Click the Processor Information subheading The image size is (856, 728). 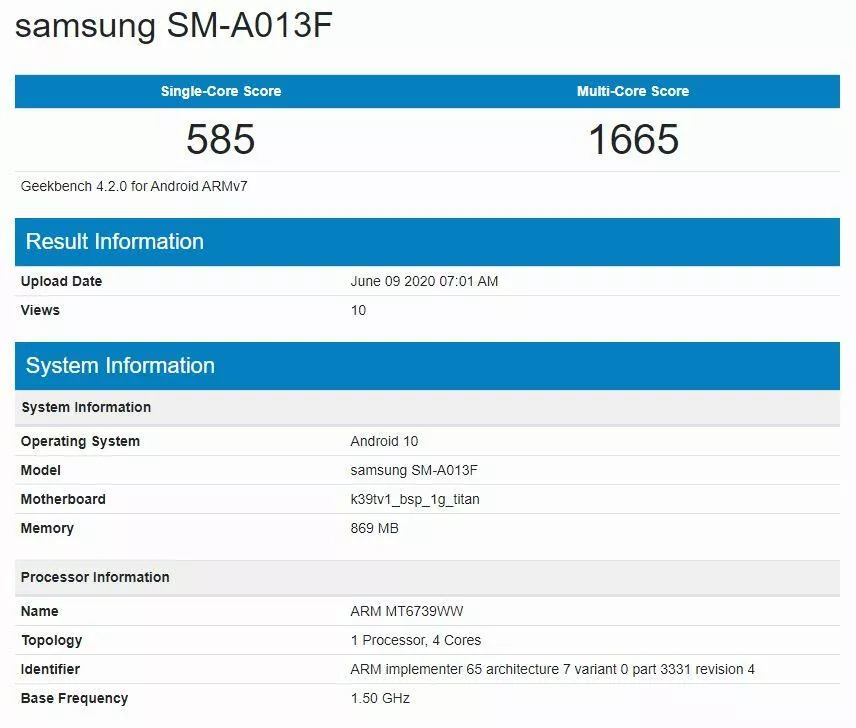[x=427, y=577]
